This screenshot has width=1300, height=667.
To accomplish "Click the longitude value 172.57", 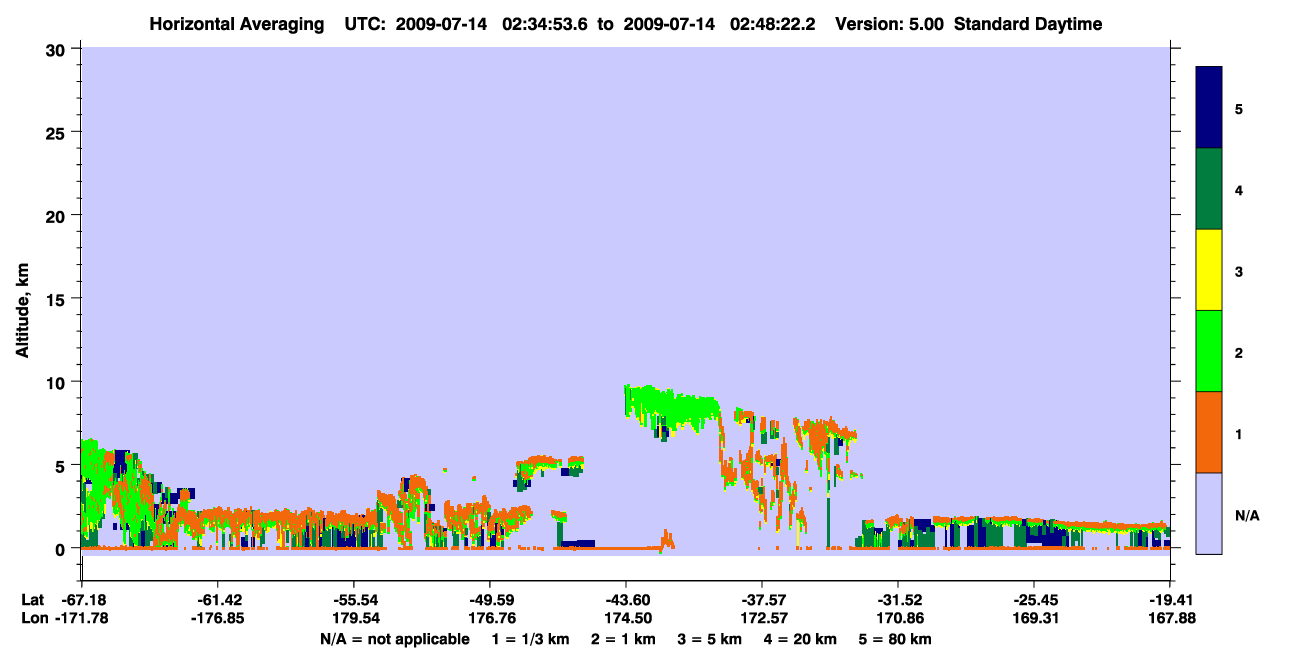I will [762, 618].
